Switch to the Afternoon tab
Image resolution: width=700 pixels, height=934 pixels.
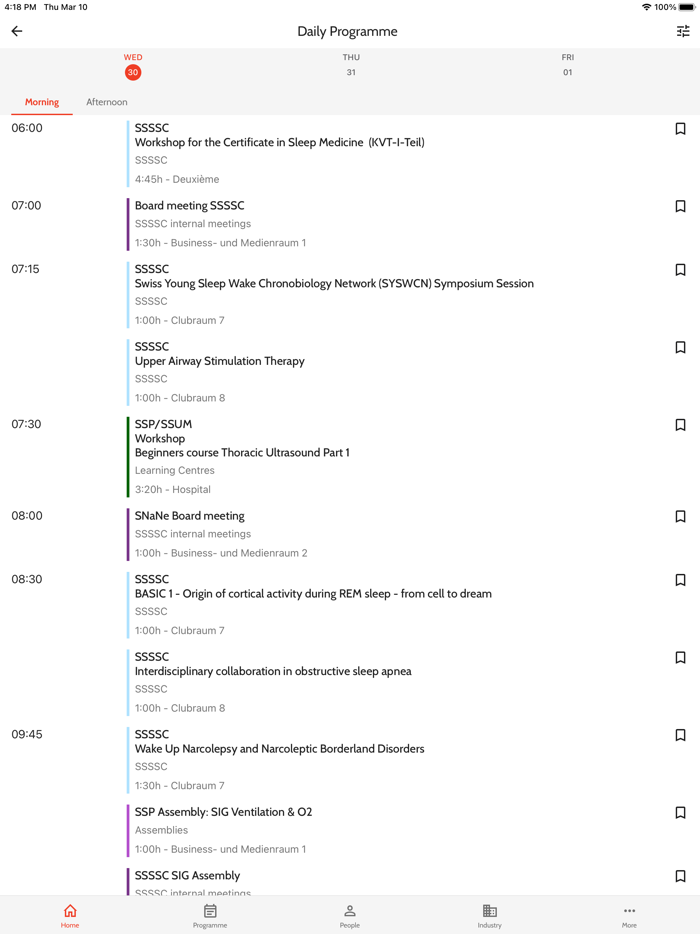107,101
